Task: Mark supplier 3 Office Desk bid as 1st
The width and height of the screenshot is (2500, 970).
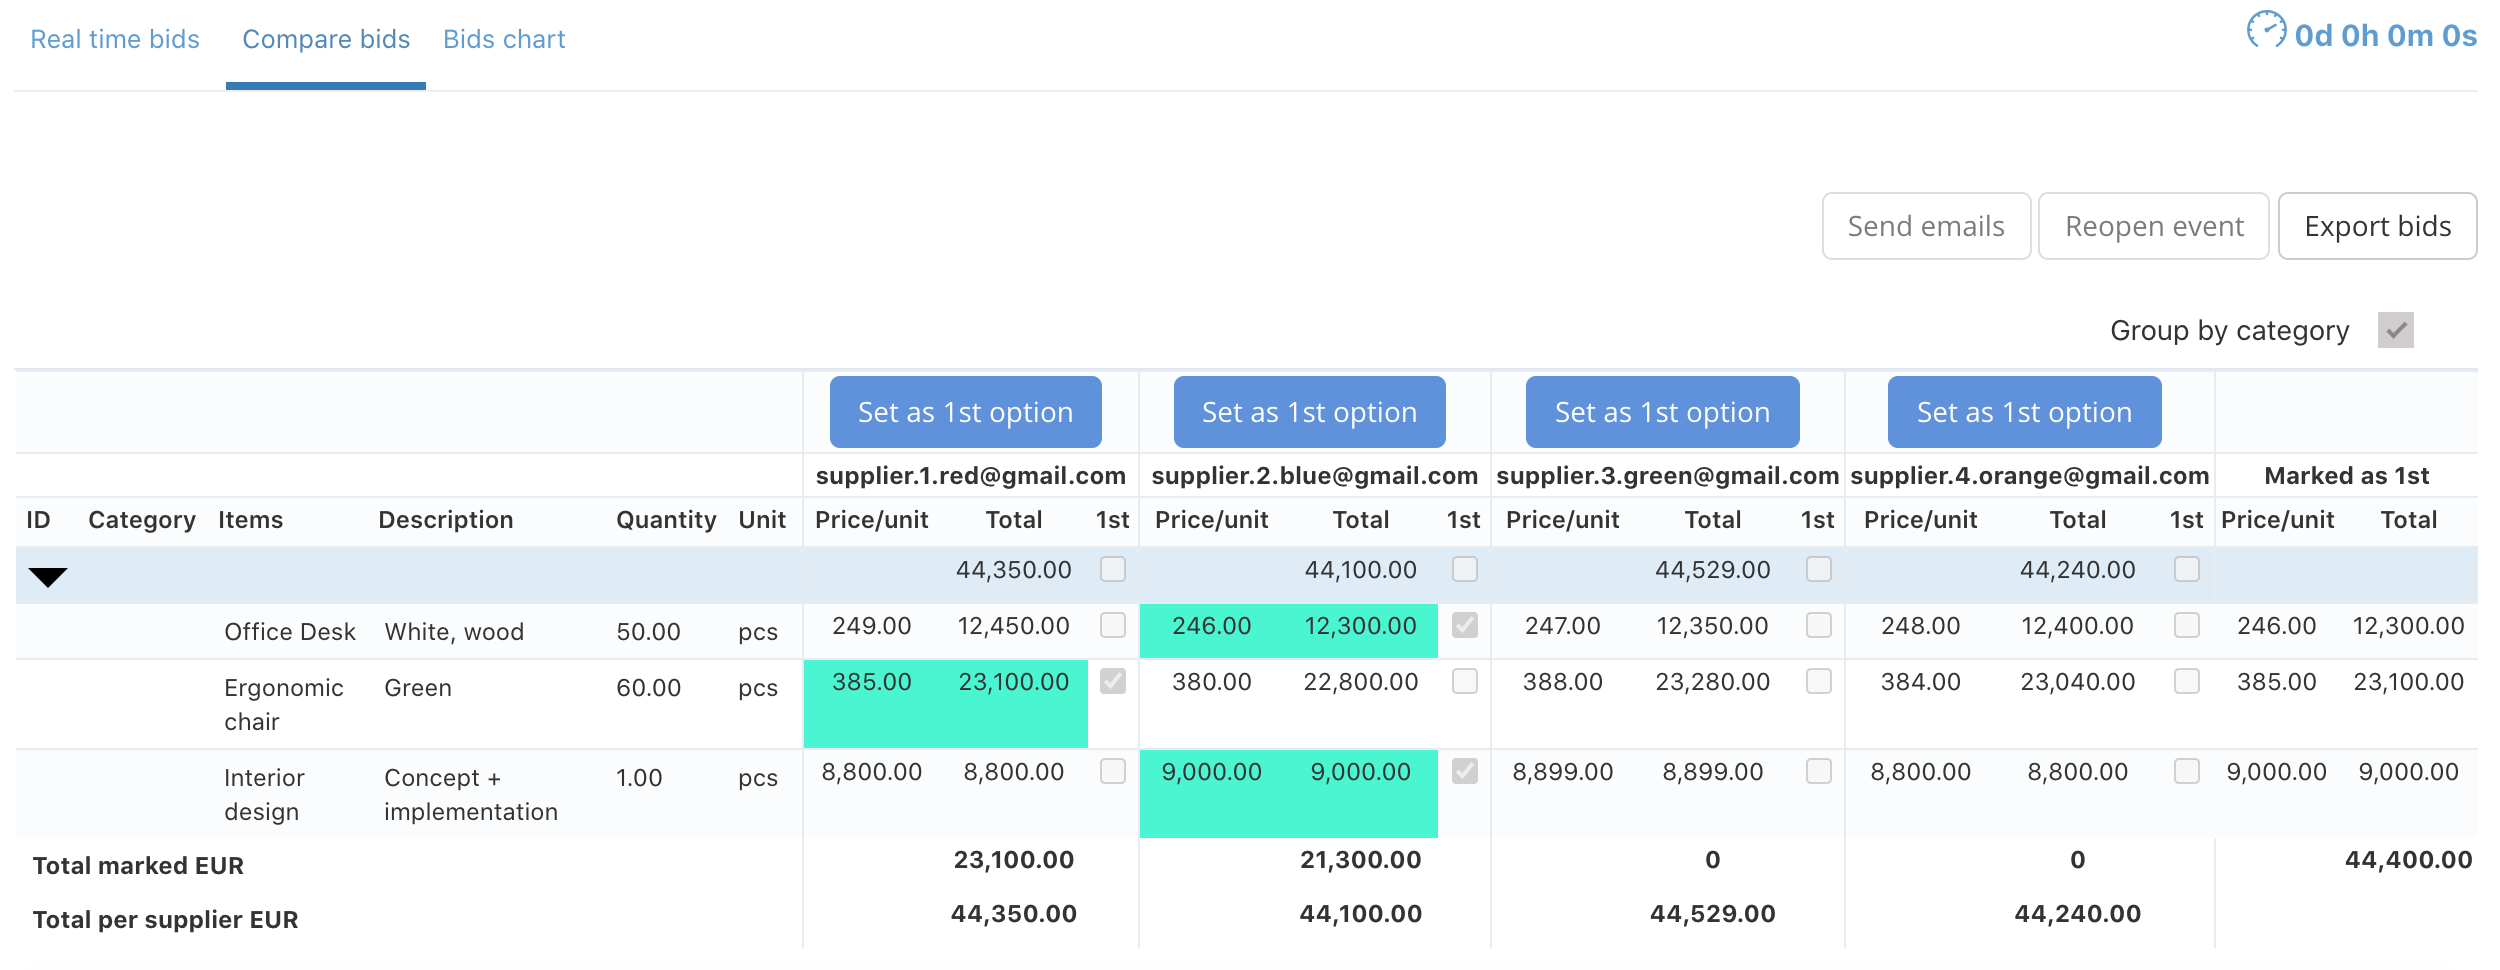Action: (x=1819, y=625)
